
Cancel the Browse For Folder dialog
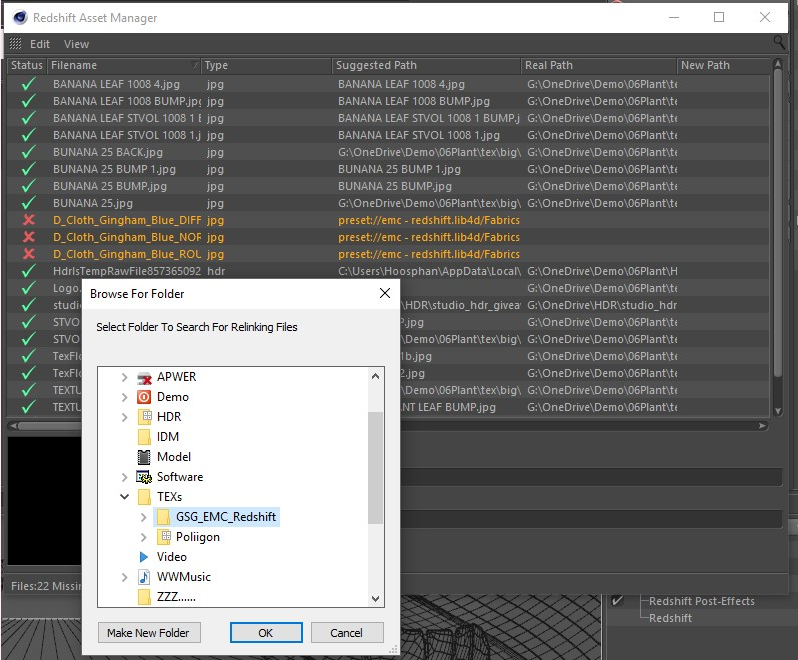click(x=347, y=633)
